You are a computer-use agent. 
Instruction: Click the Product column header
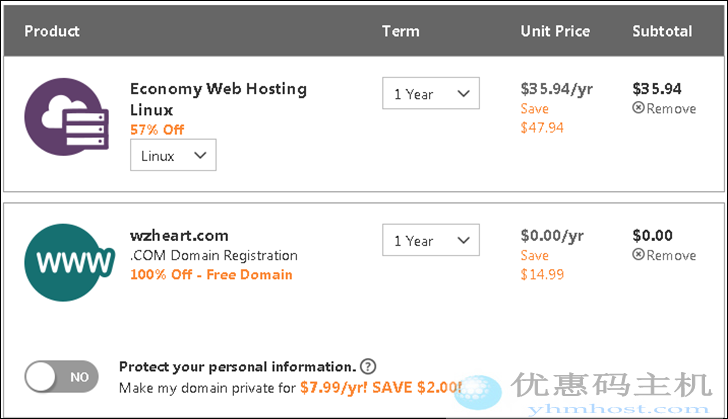52,31
